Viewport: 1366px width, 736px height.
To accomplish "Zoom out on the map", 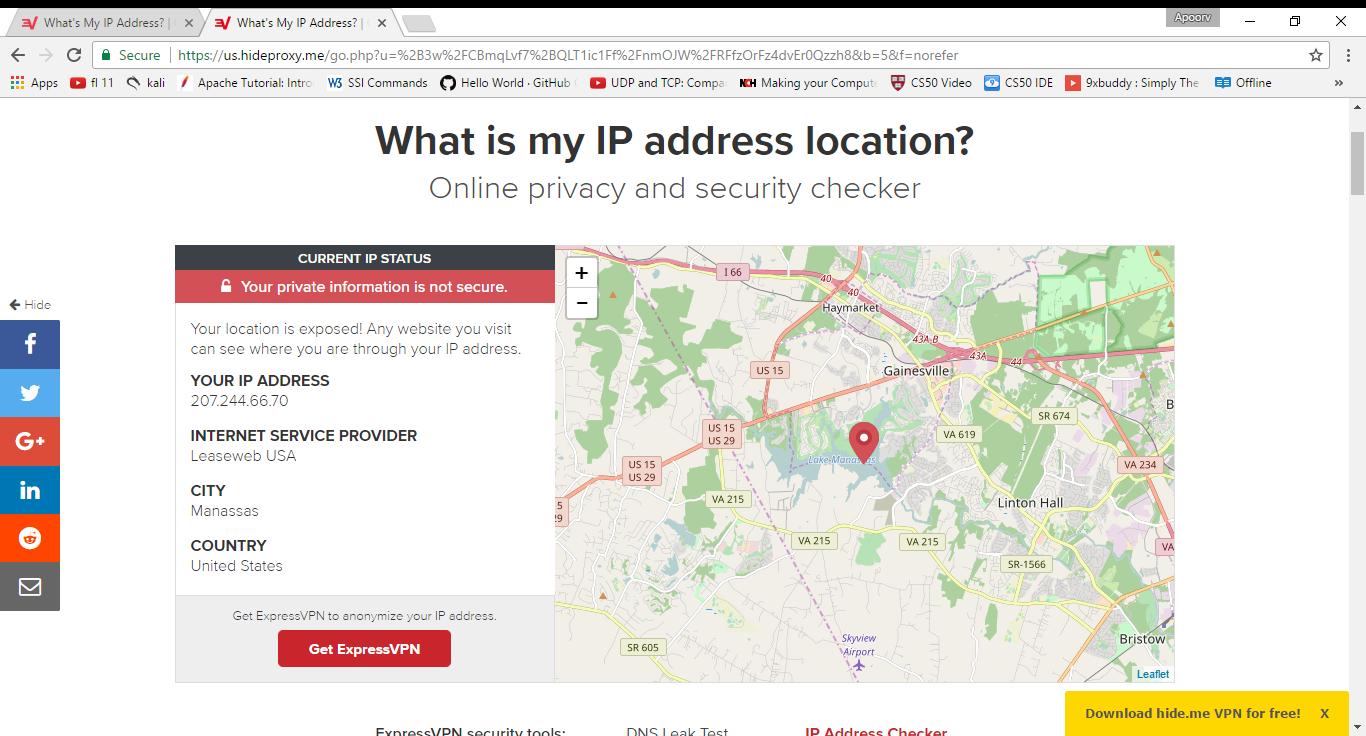I will coord(581,303).
